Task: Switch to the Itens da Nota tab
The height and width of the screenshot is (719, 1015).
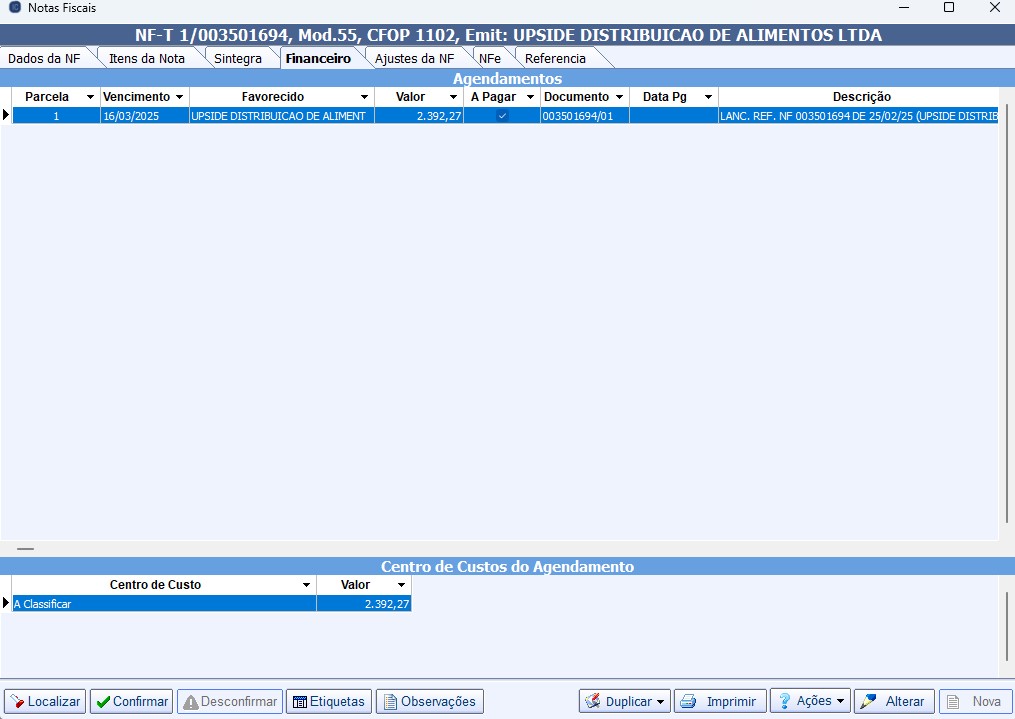Action: [x=147, y=58]
